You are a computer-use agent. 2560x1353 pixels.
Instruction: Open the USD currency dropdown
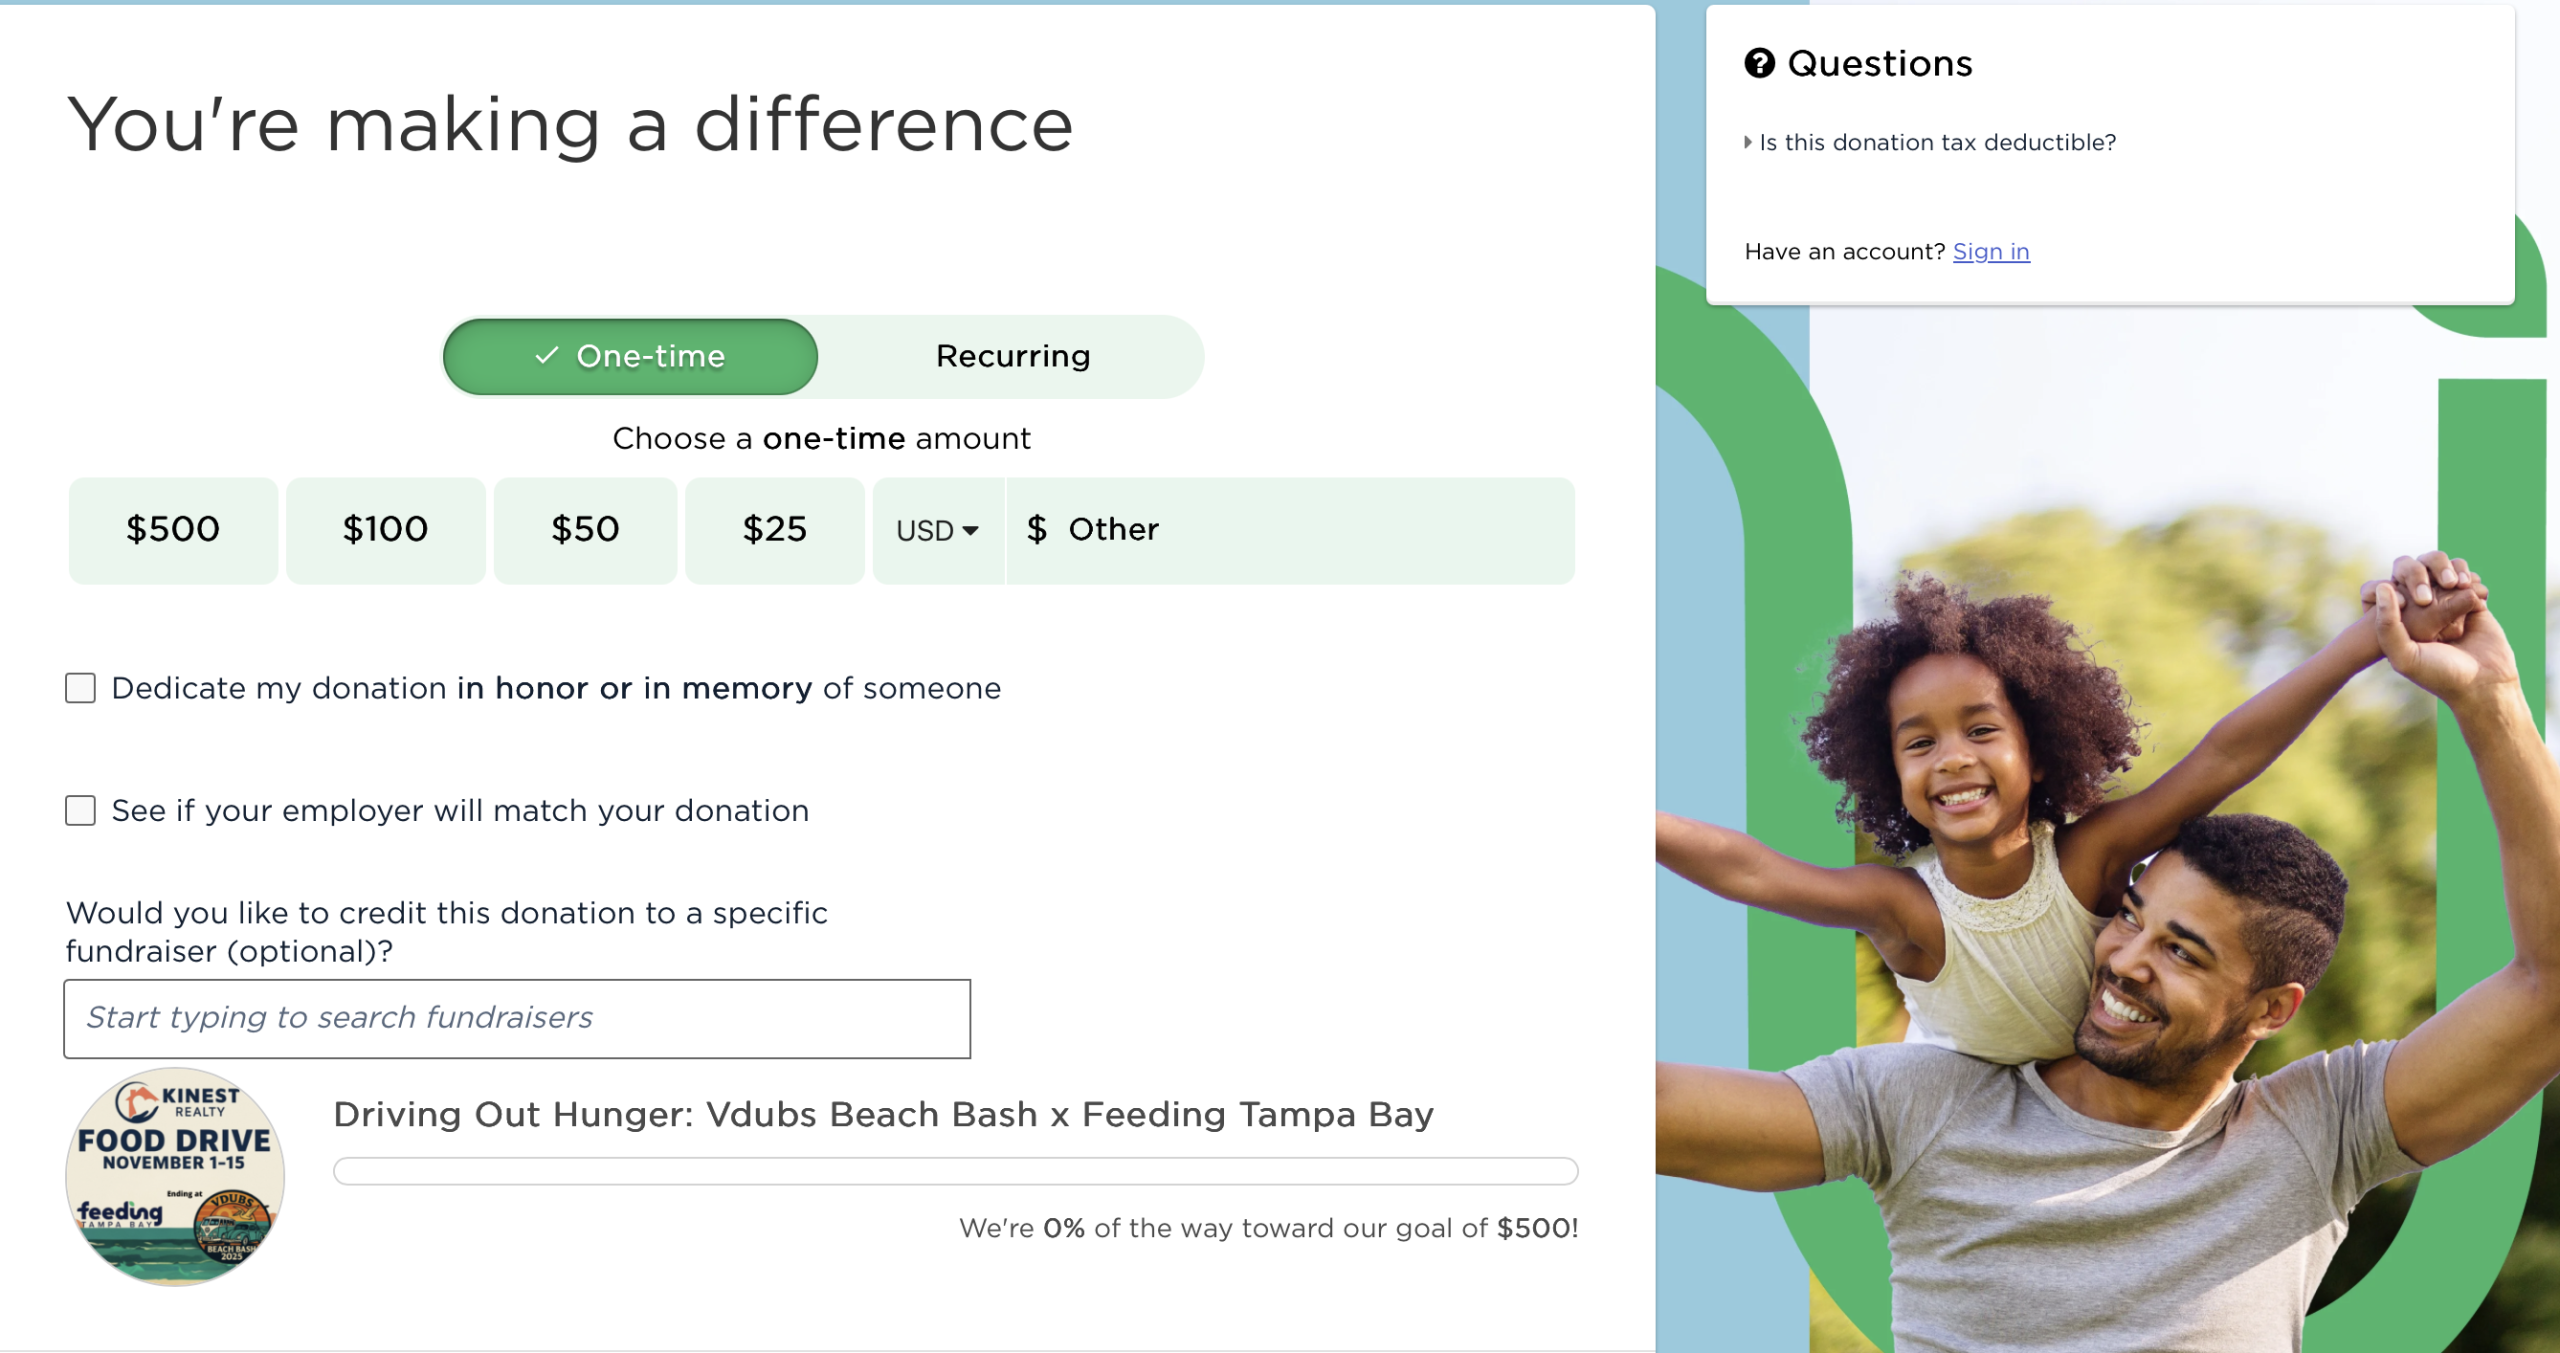(x=937, y=530)
